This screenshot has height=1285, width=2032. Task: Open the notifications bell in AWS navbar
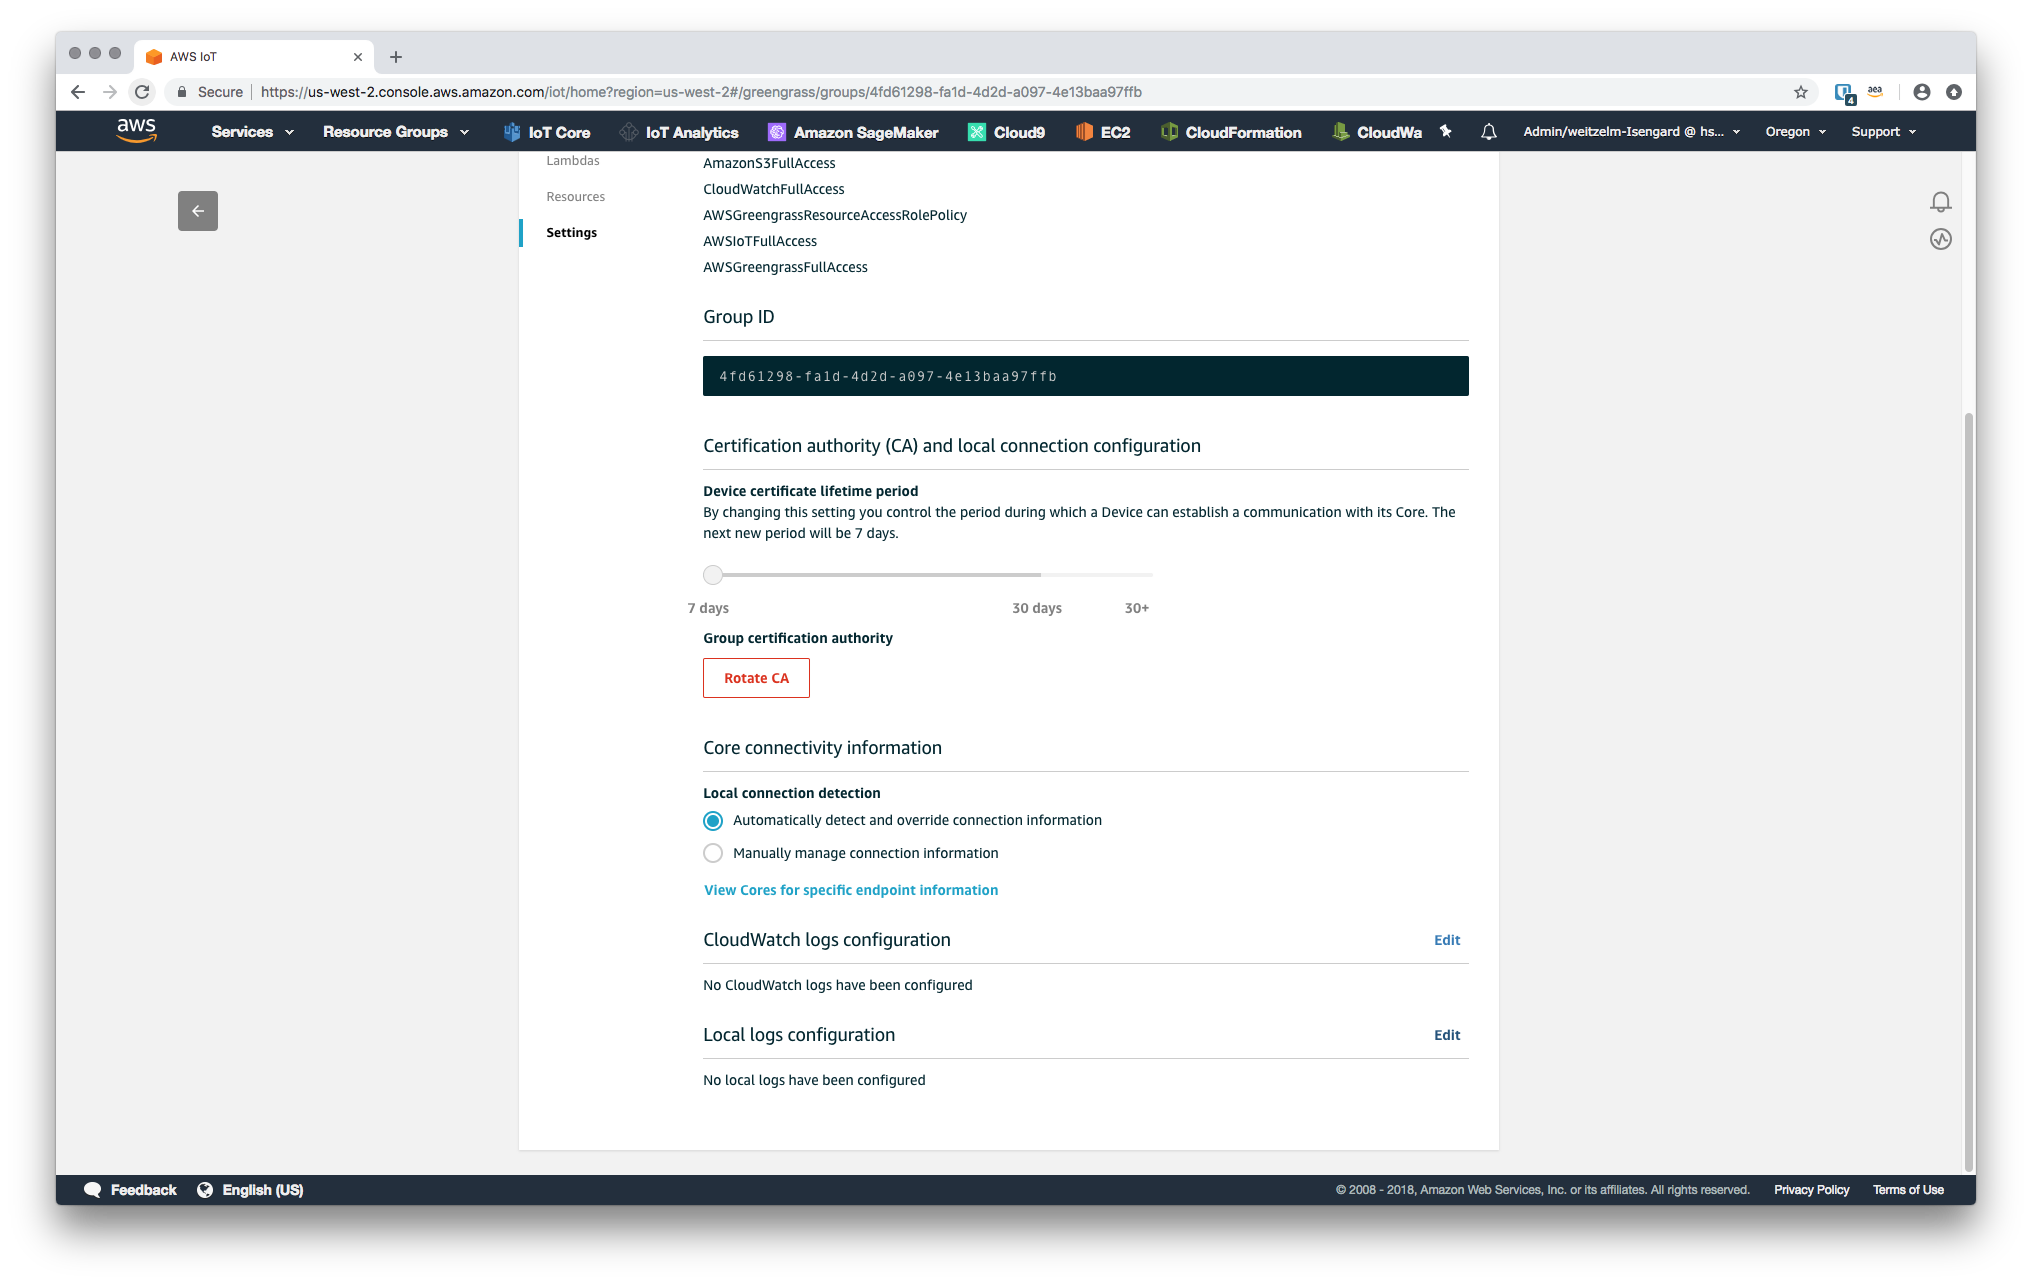(x=1489, y=132)
